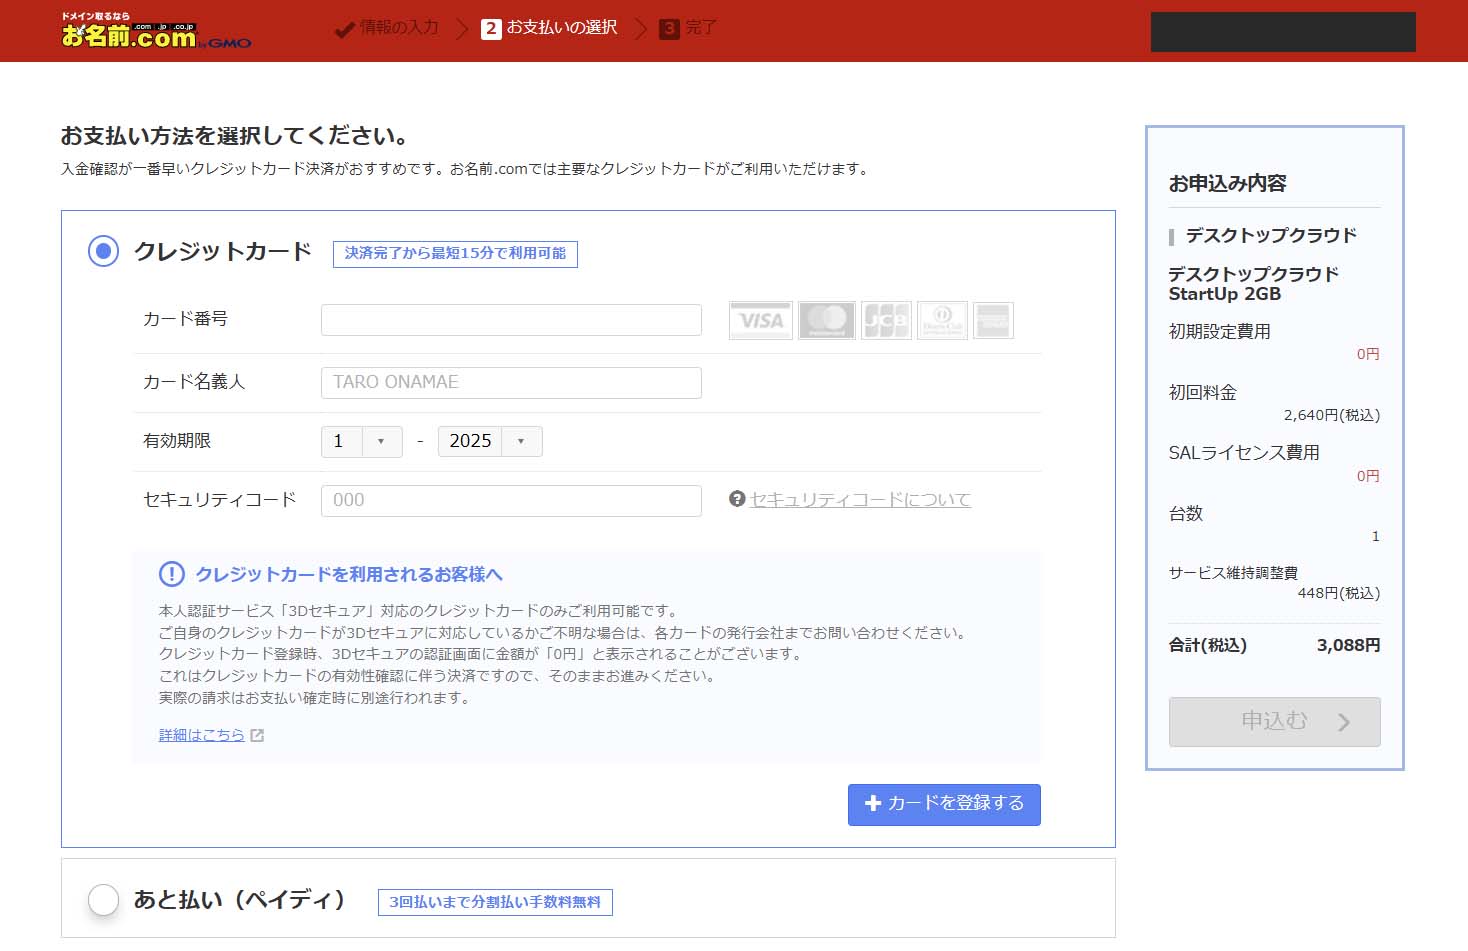Screen dimensions: 1468x951
Task: Click the セキュリティコード input field
Action: pyautogui.click(x=511, y=500)
